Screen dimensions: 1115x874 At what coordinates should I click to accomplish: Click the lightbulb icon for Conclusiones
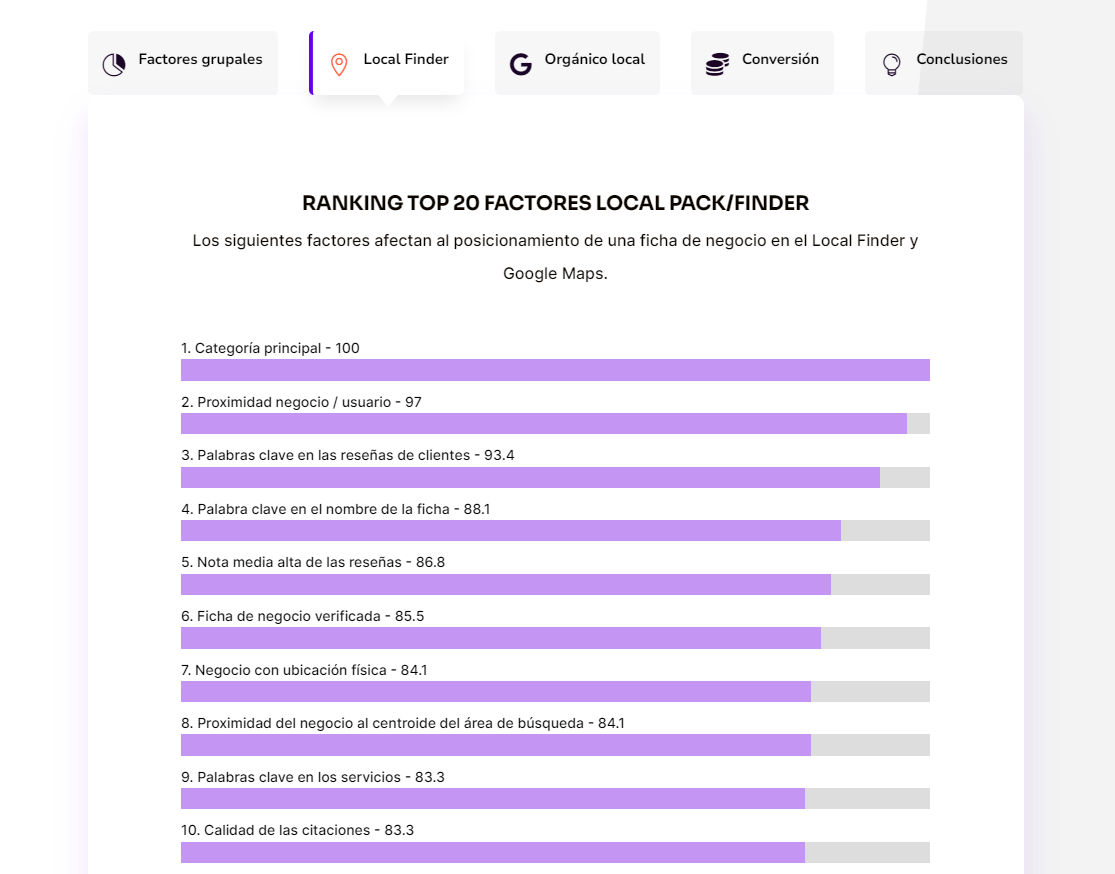tap(891, 65)
